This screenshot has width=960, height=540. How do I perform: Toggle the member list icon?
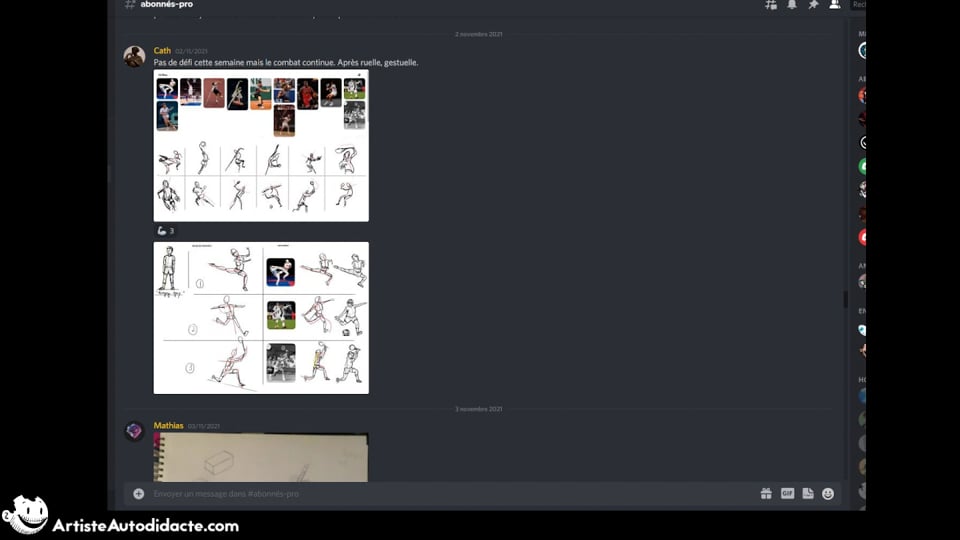[x=834, y=4]
